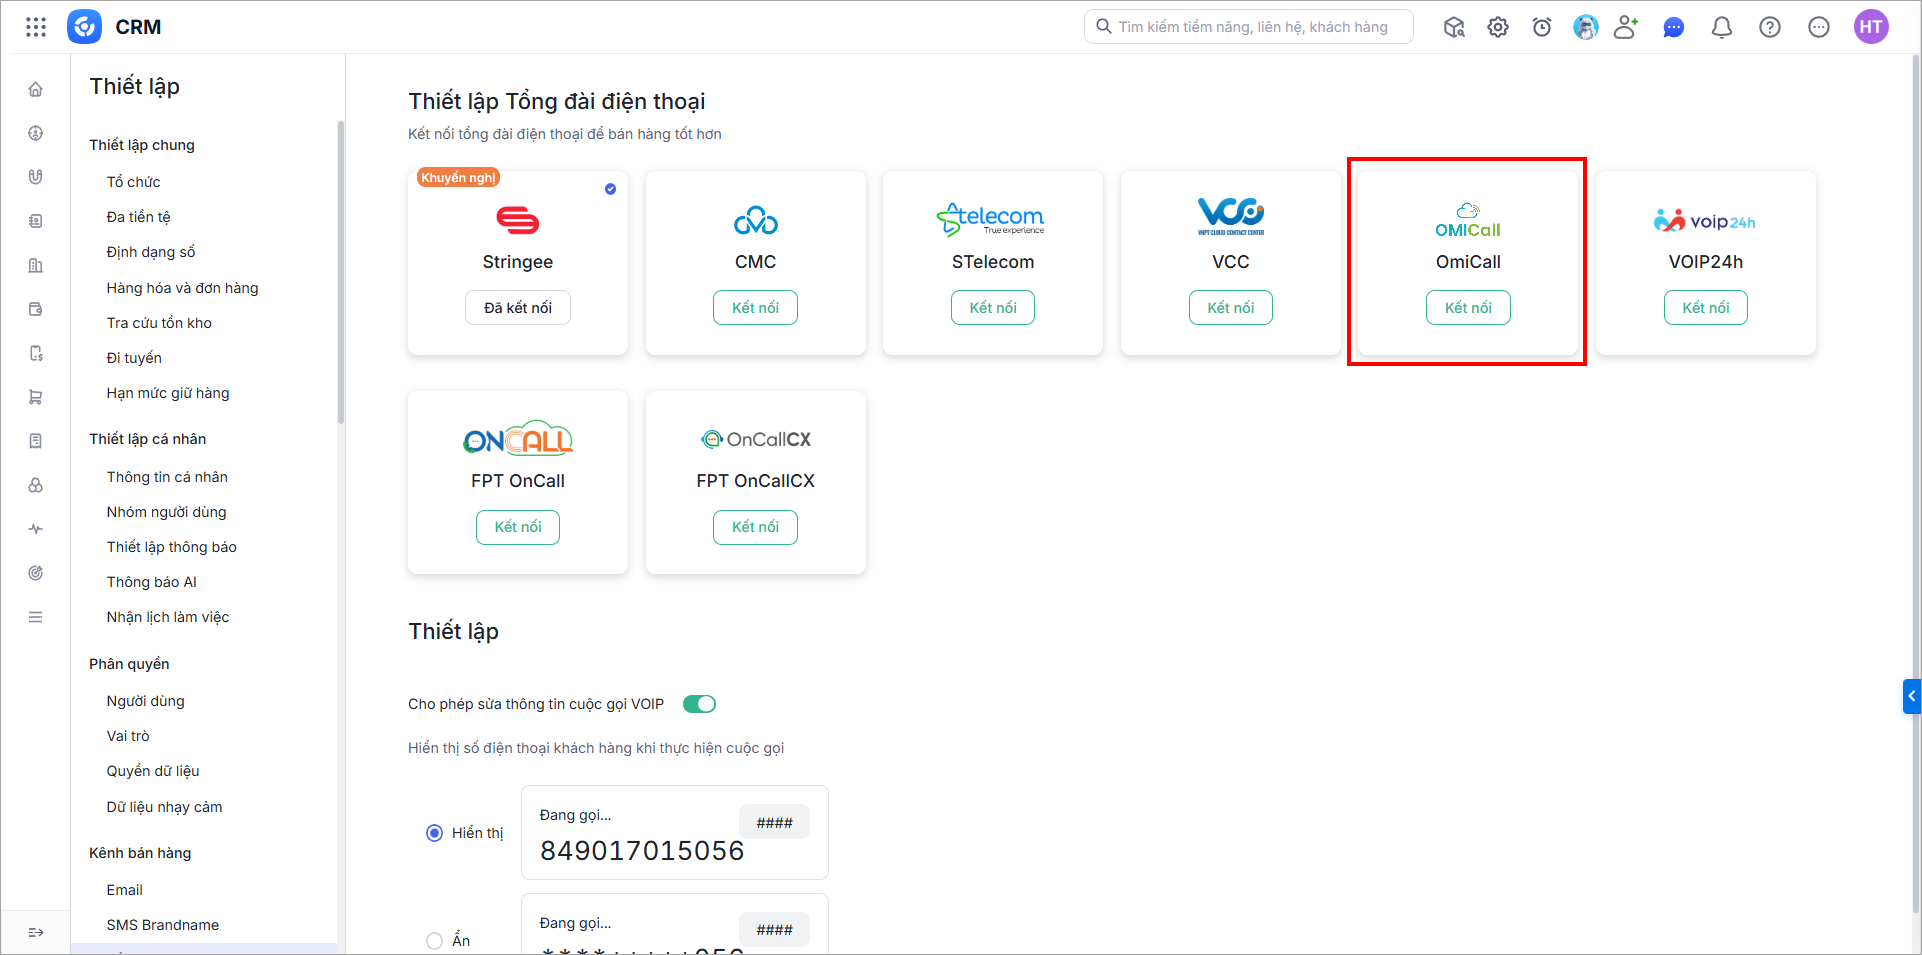Open Định dạng số settings
This screenshot has height=955, width=1922.
click(151, 252)
